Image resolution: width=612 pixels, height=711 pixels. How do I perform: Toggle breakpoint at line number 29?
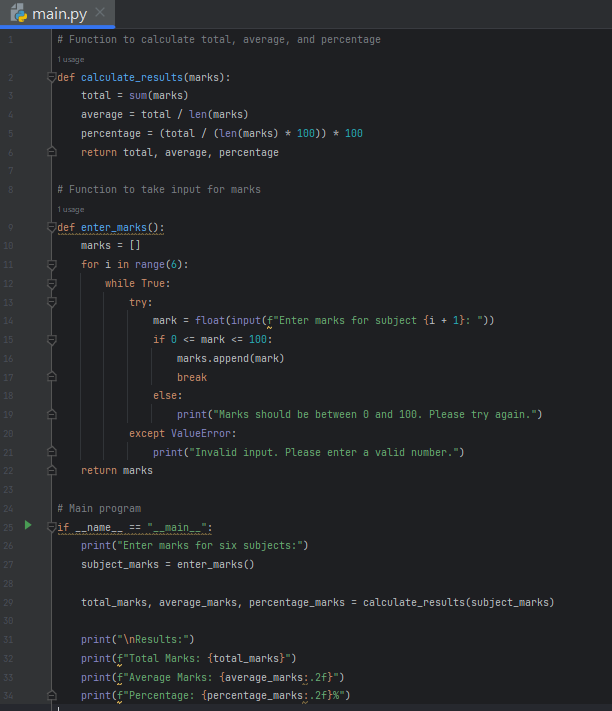pos(10,602)
